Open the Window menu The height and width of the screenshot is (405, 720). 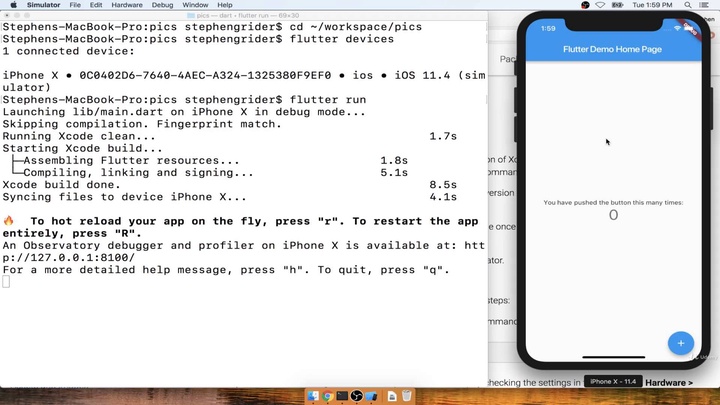194,5
